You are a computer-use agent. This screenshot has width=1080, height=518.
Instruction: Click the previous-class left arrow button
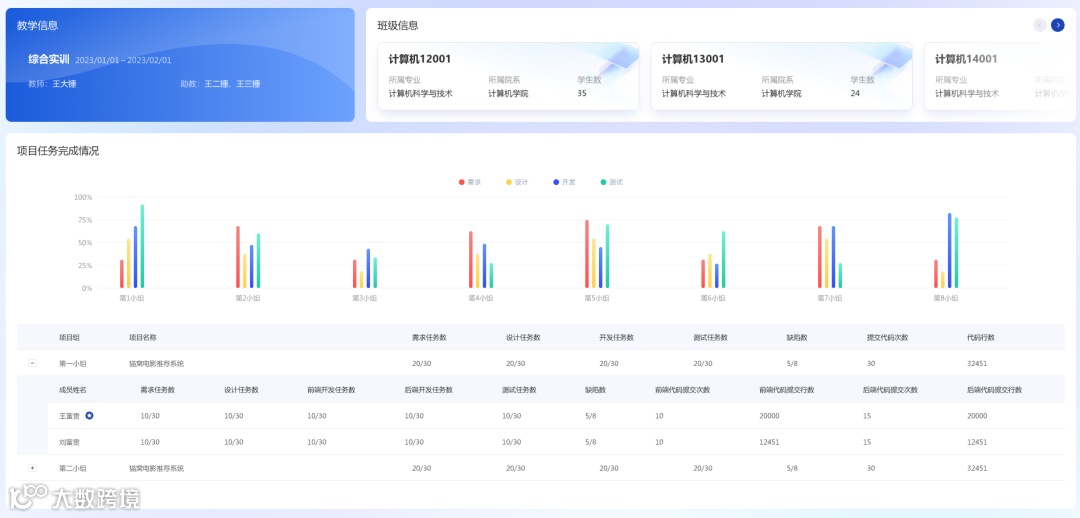[x=1040, y=25]
